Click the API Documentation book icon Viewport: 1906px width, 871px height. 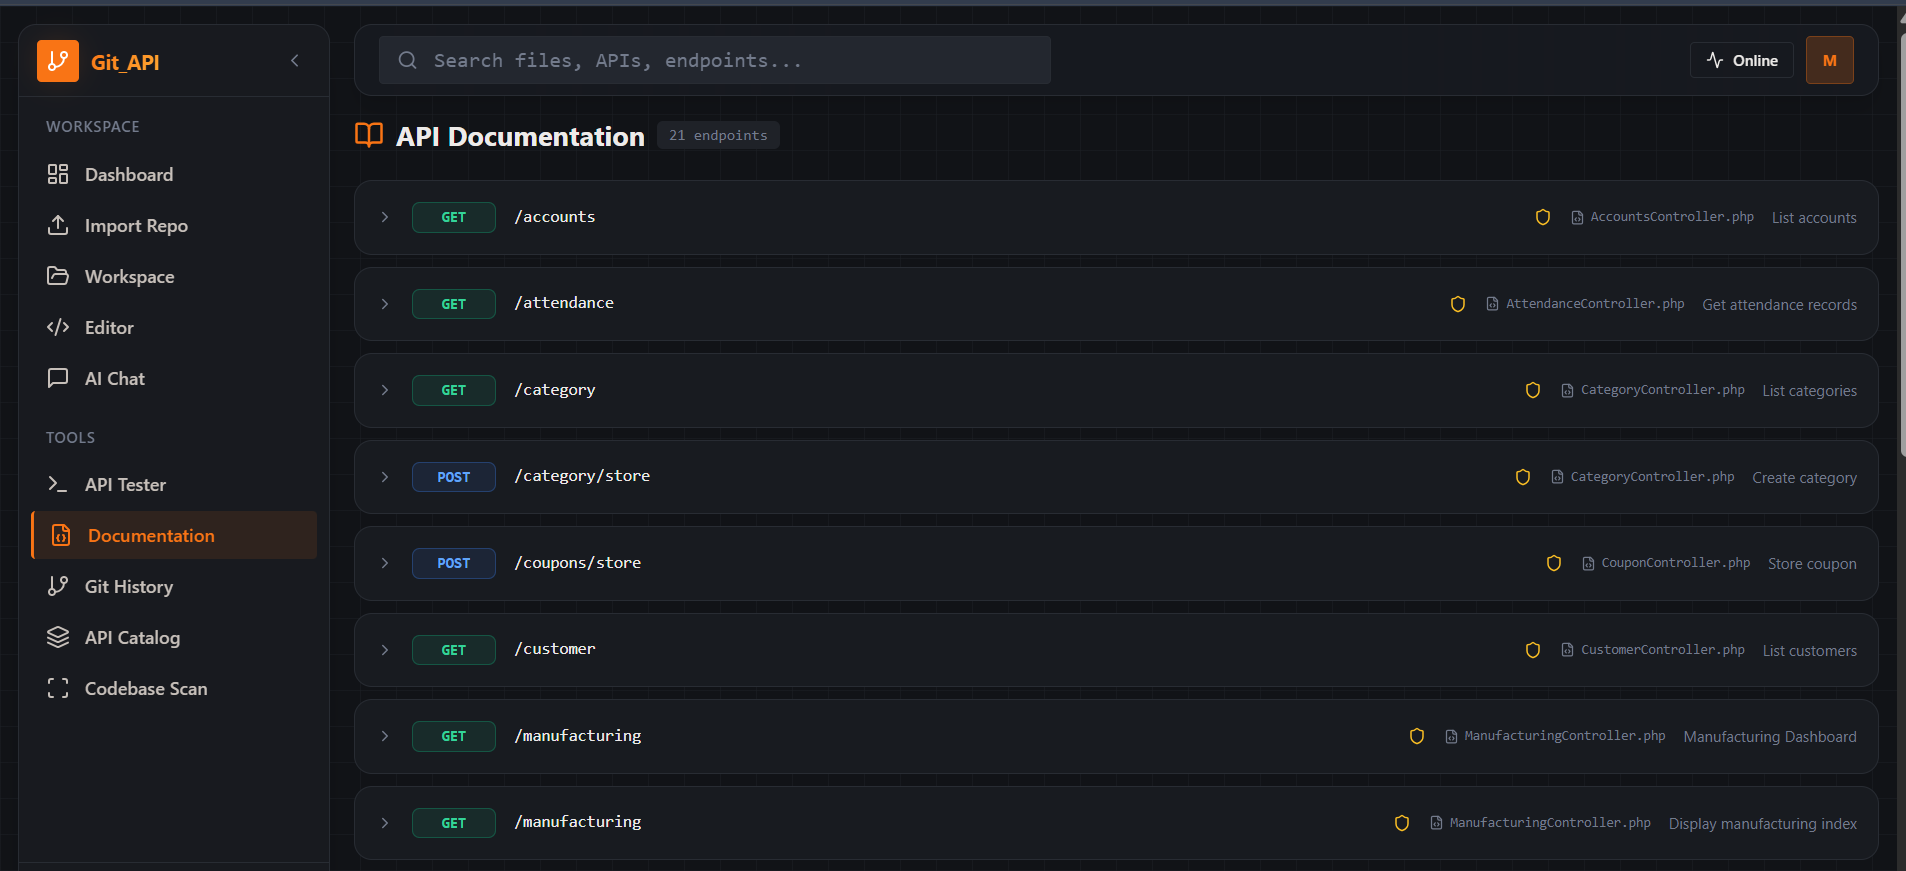369,135
